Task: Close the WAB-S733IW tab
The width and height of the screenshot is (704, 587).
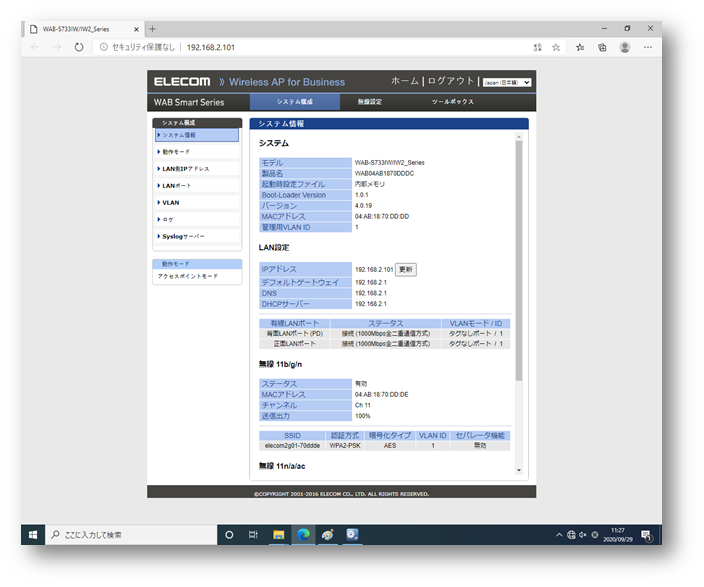Action: point(136,29)
